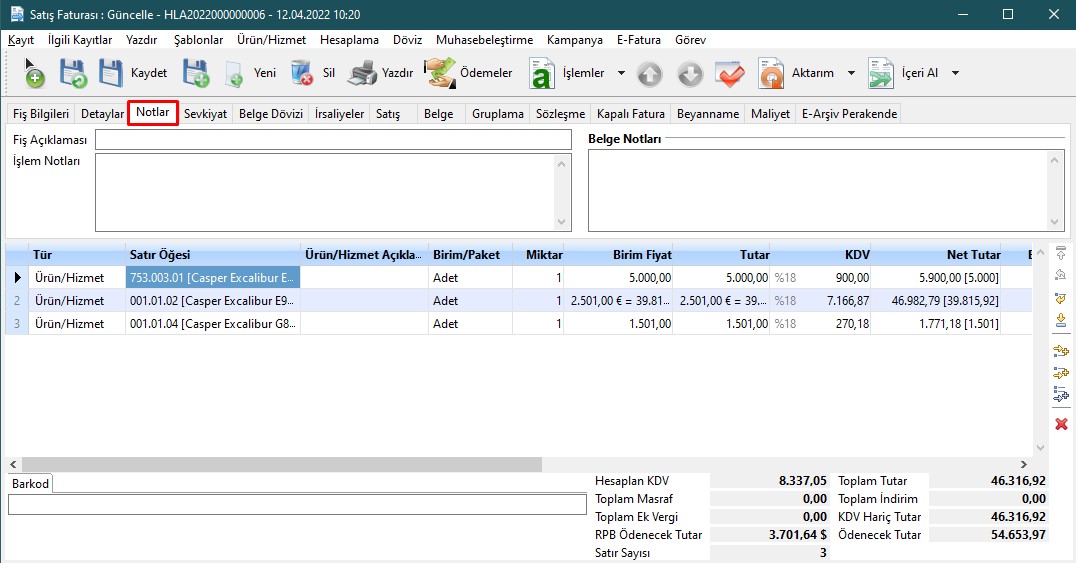Click the save-and-refresh floppy disk icon

pyautogui.click(x=73, y=73)
